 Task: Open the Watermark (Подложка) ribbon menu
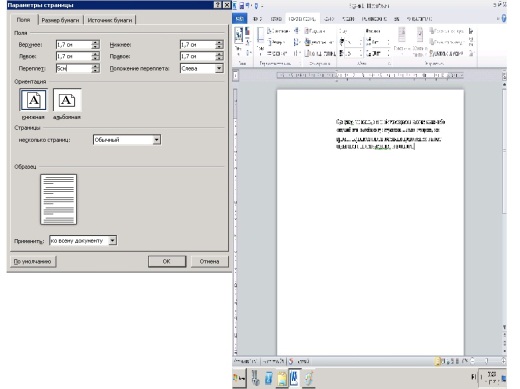tap(315, 31)
